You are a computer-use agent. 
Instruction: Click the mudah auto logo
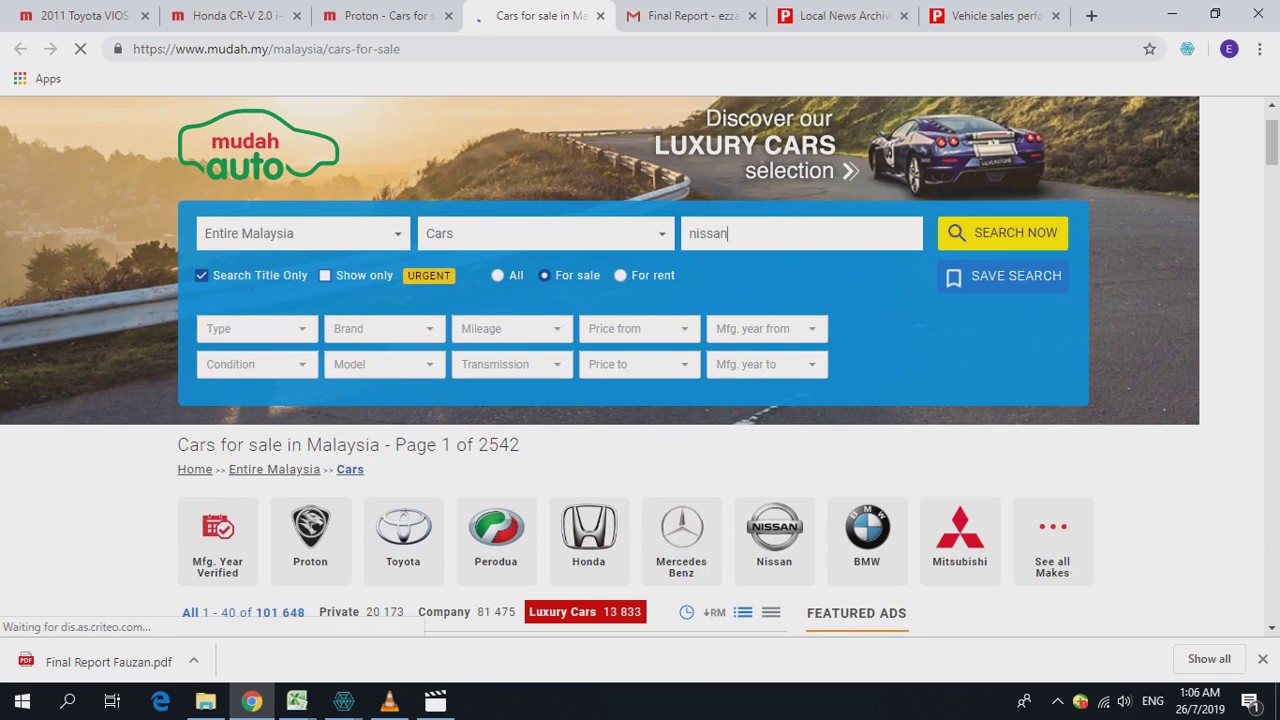pyautogui.click(x=258, y=146)
